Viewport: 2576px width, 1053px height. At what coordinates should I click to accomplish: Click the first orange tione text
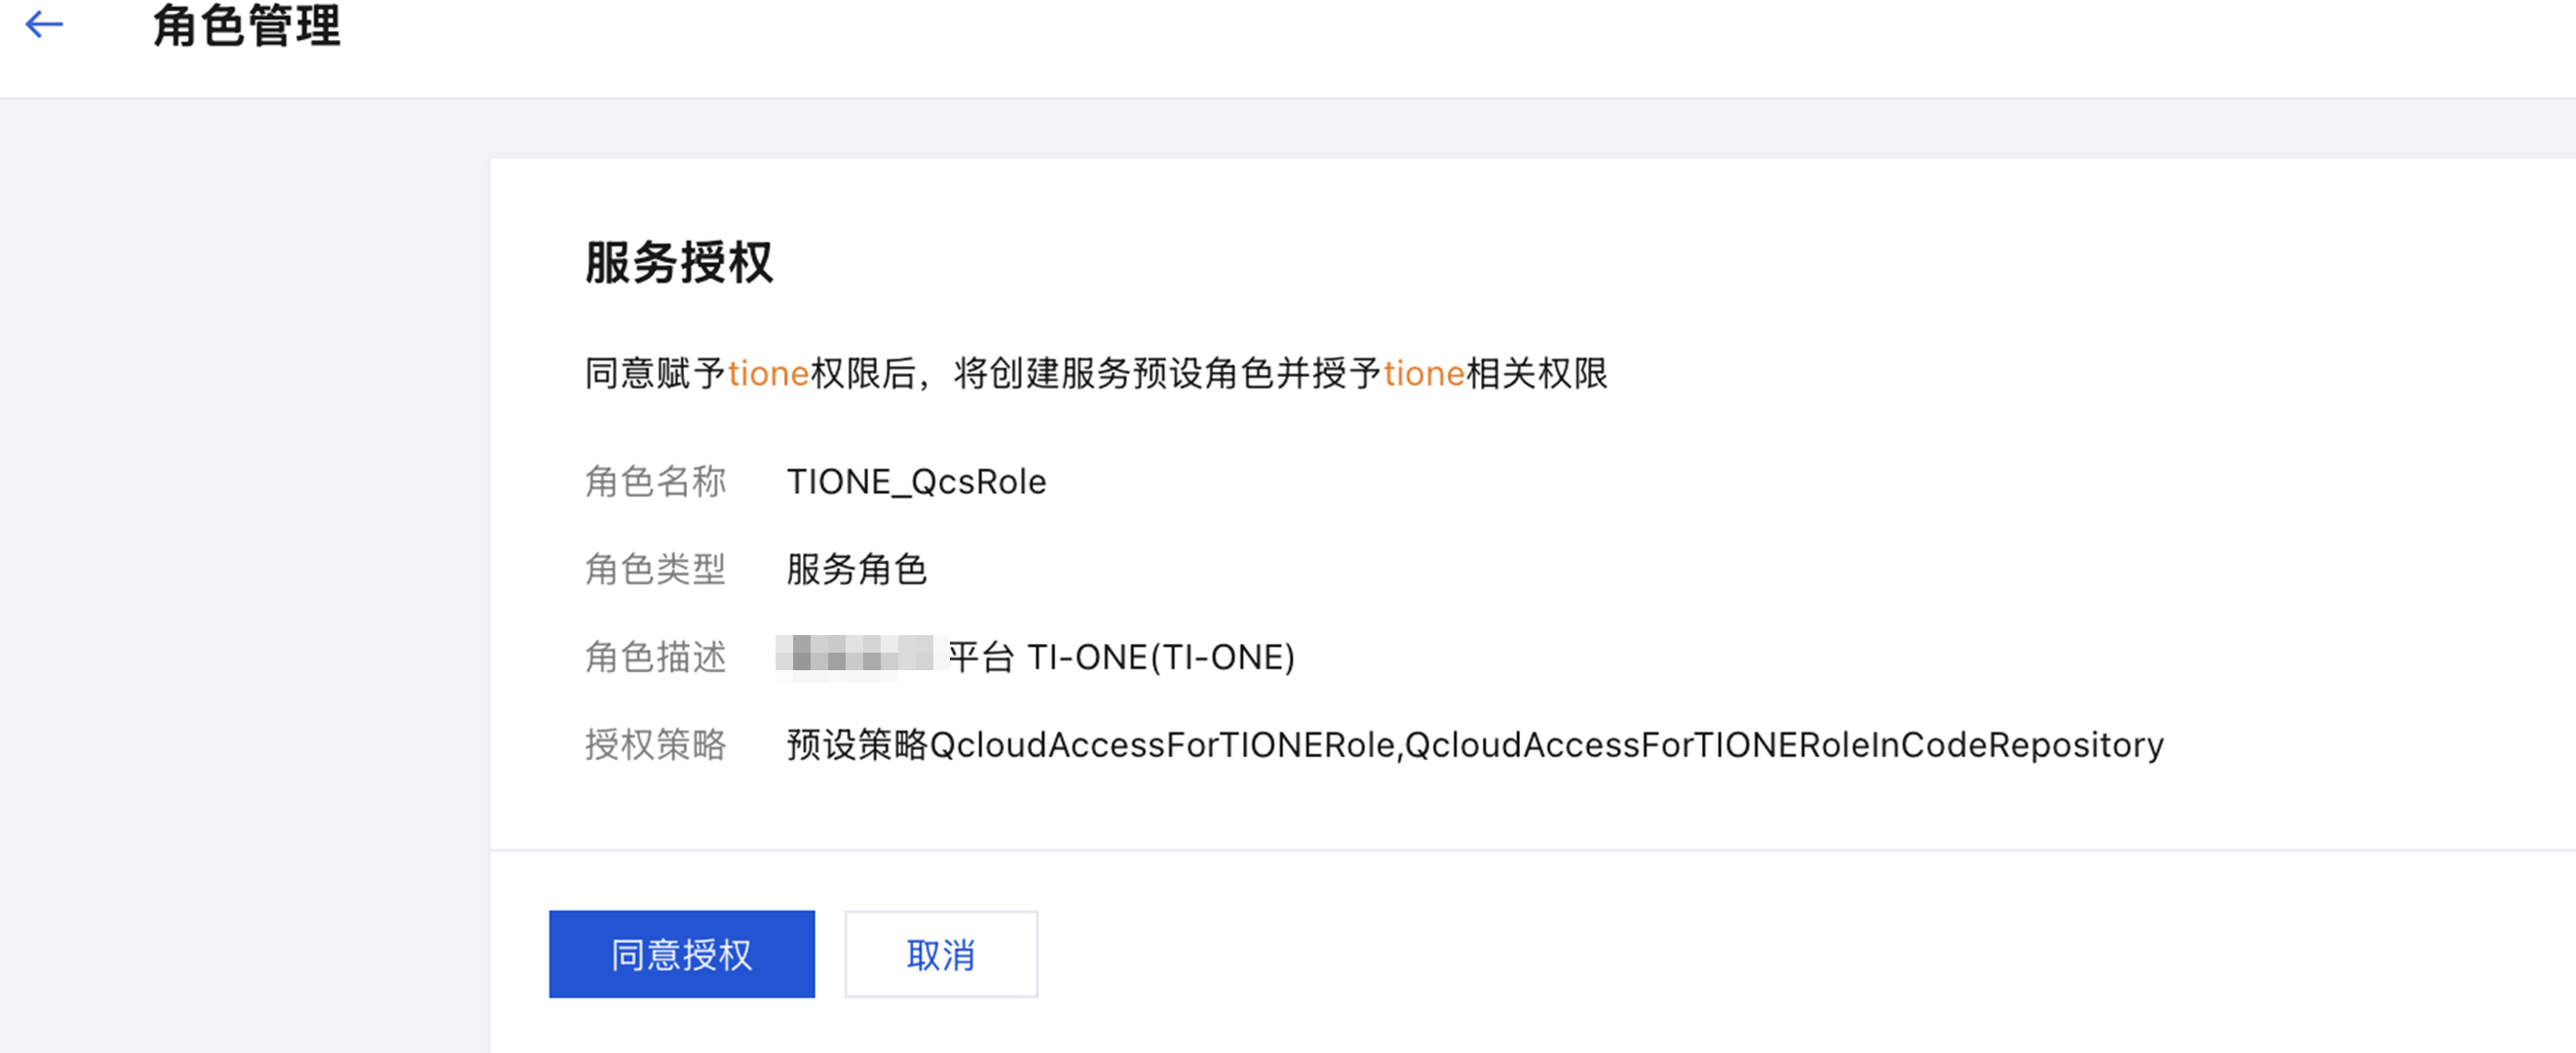[x=768, y=374]
